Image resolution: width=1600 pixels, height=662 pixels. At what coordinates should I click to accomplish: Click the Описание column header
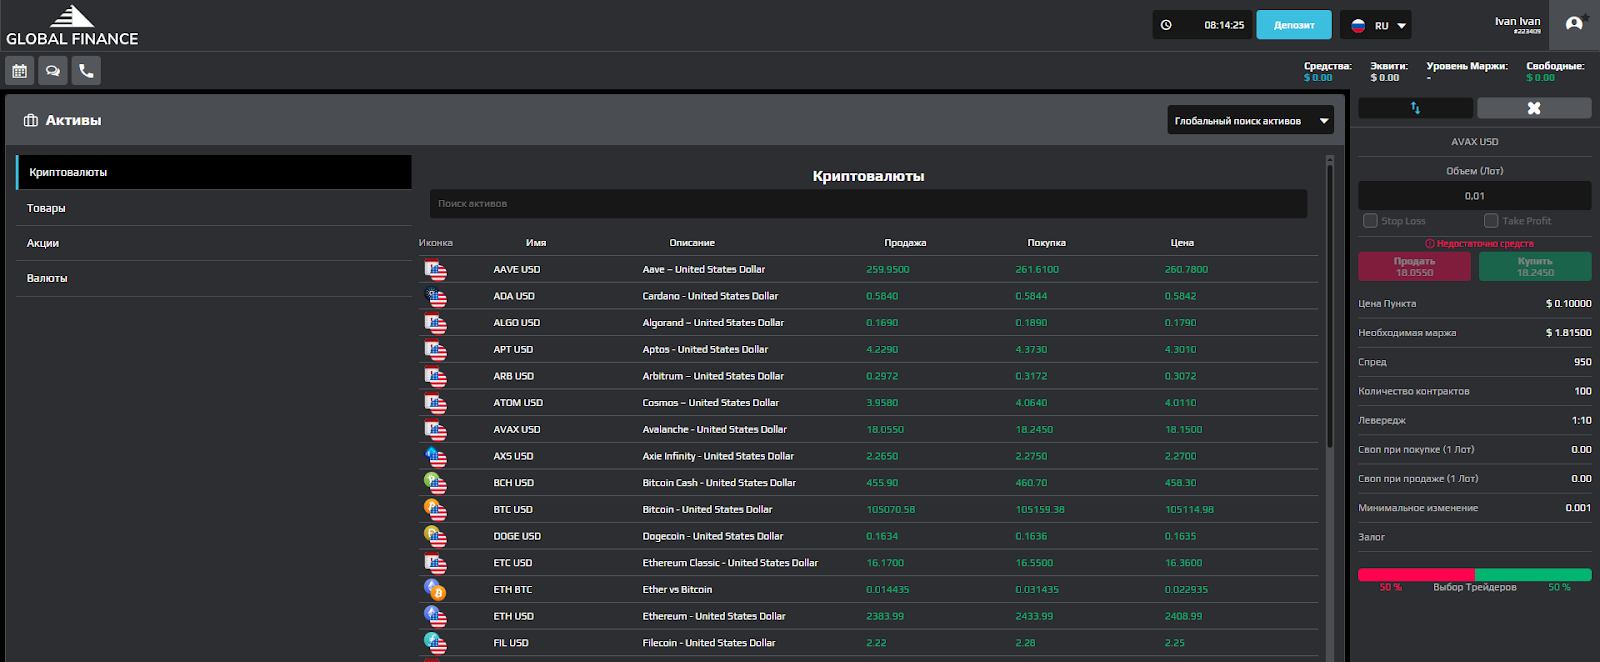pos(692,243)
